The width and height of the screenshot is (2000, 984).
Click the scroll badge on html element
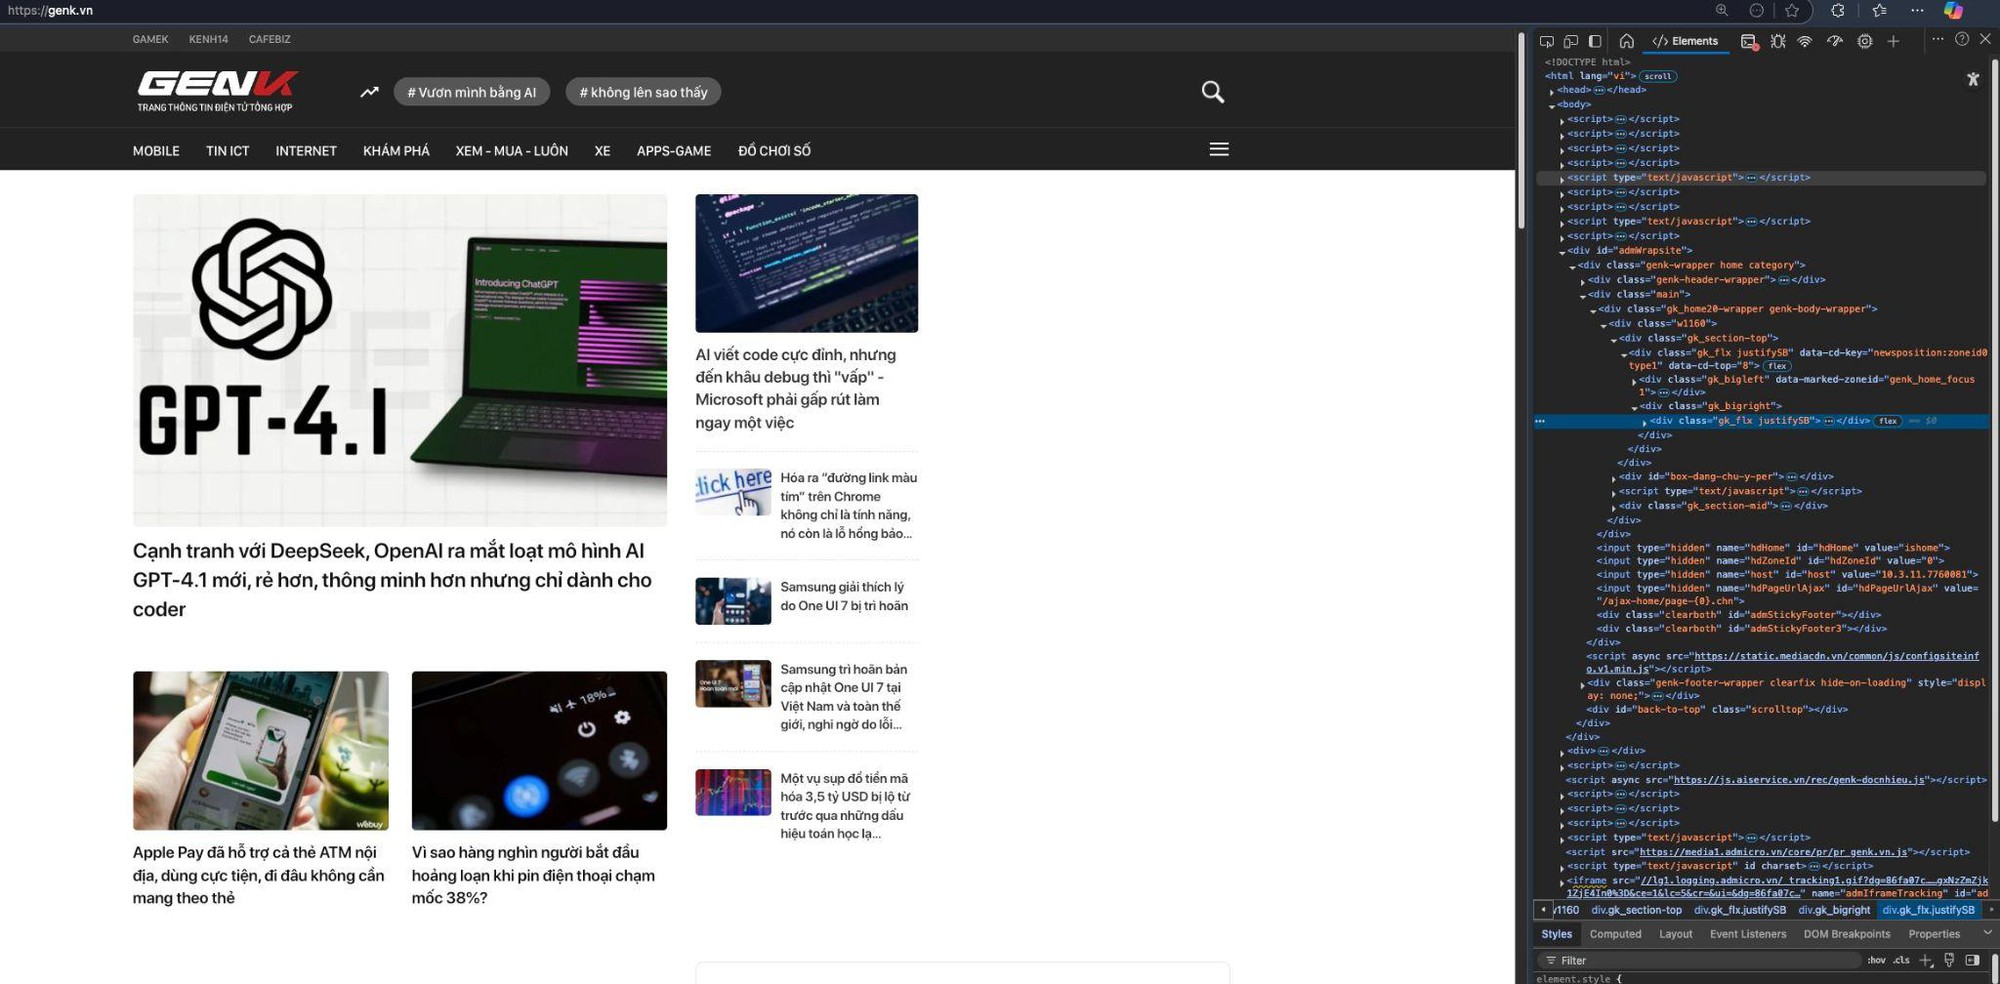coord(1657,76)
